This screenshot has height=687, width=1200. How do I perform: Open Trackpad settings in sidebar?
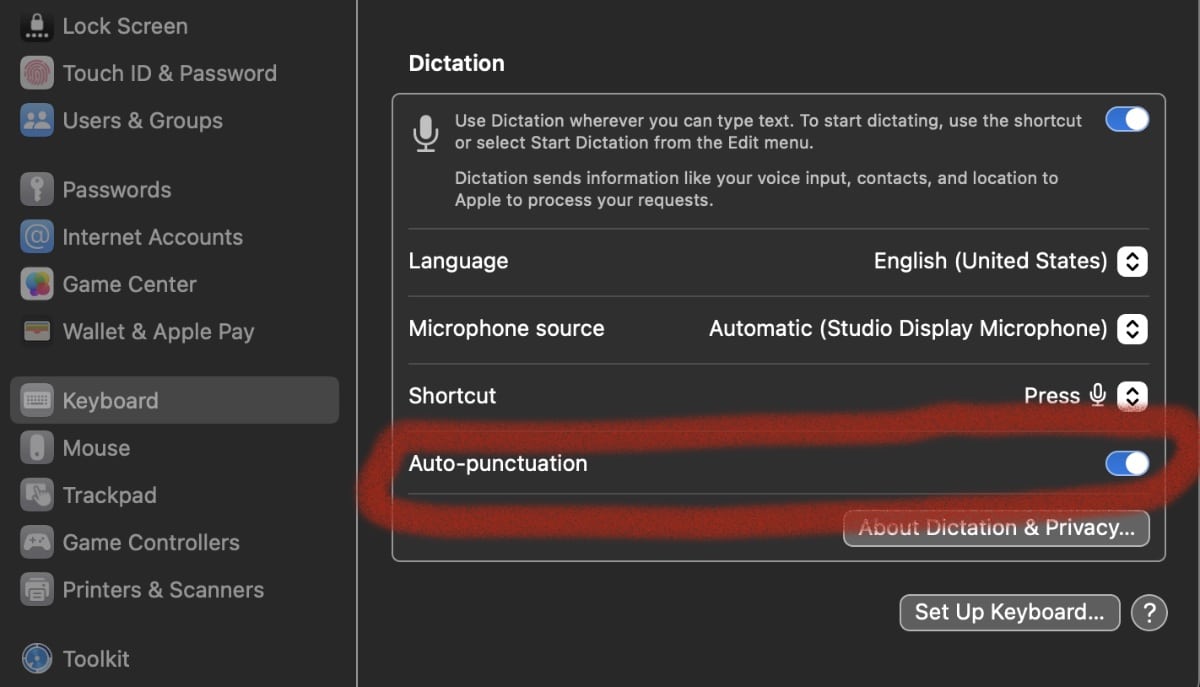109,495
